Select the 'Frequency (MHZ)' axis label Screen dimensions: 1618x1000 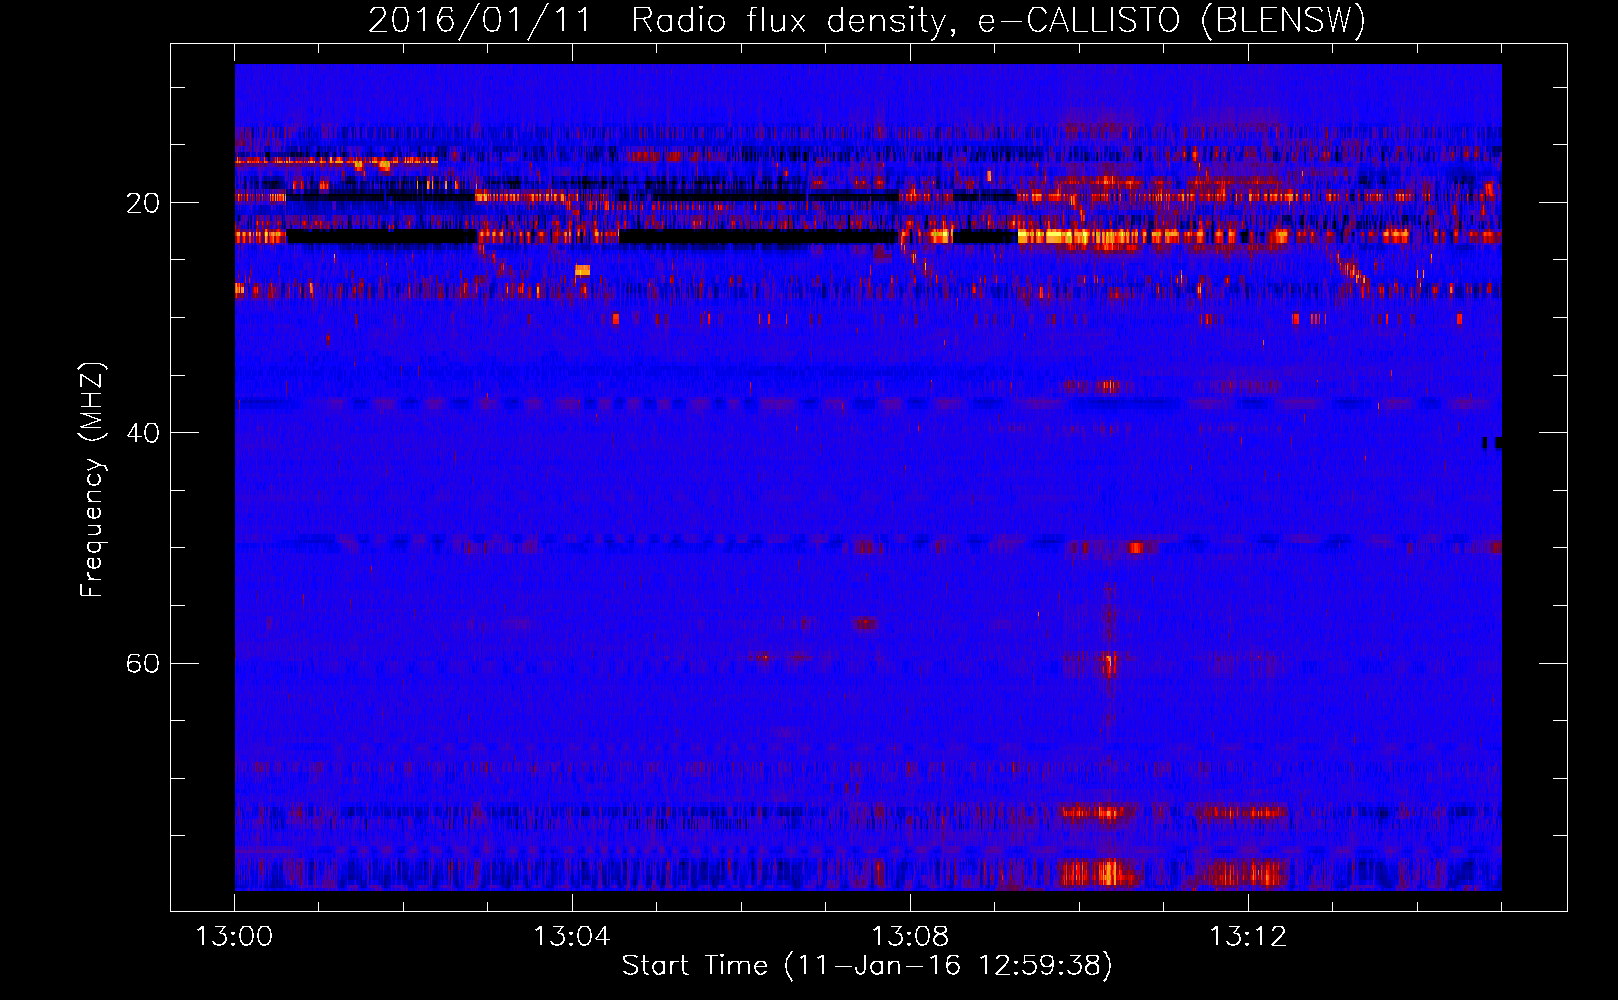[x=92, y=480]
